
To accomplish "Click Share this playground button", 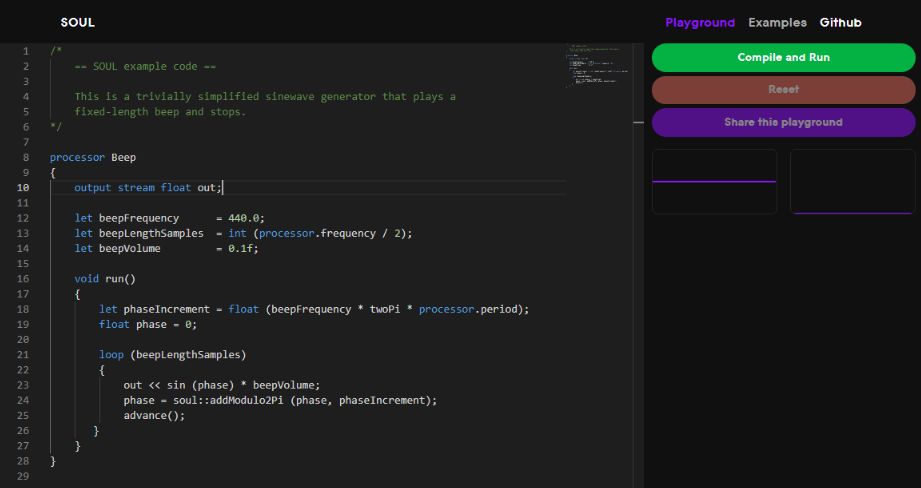I will coord(784,122).
